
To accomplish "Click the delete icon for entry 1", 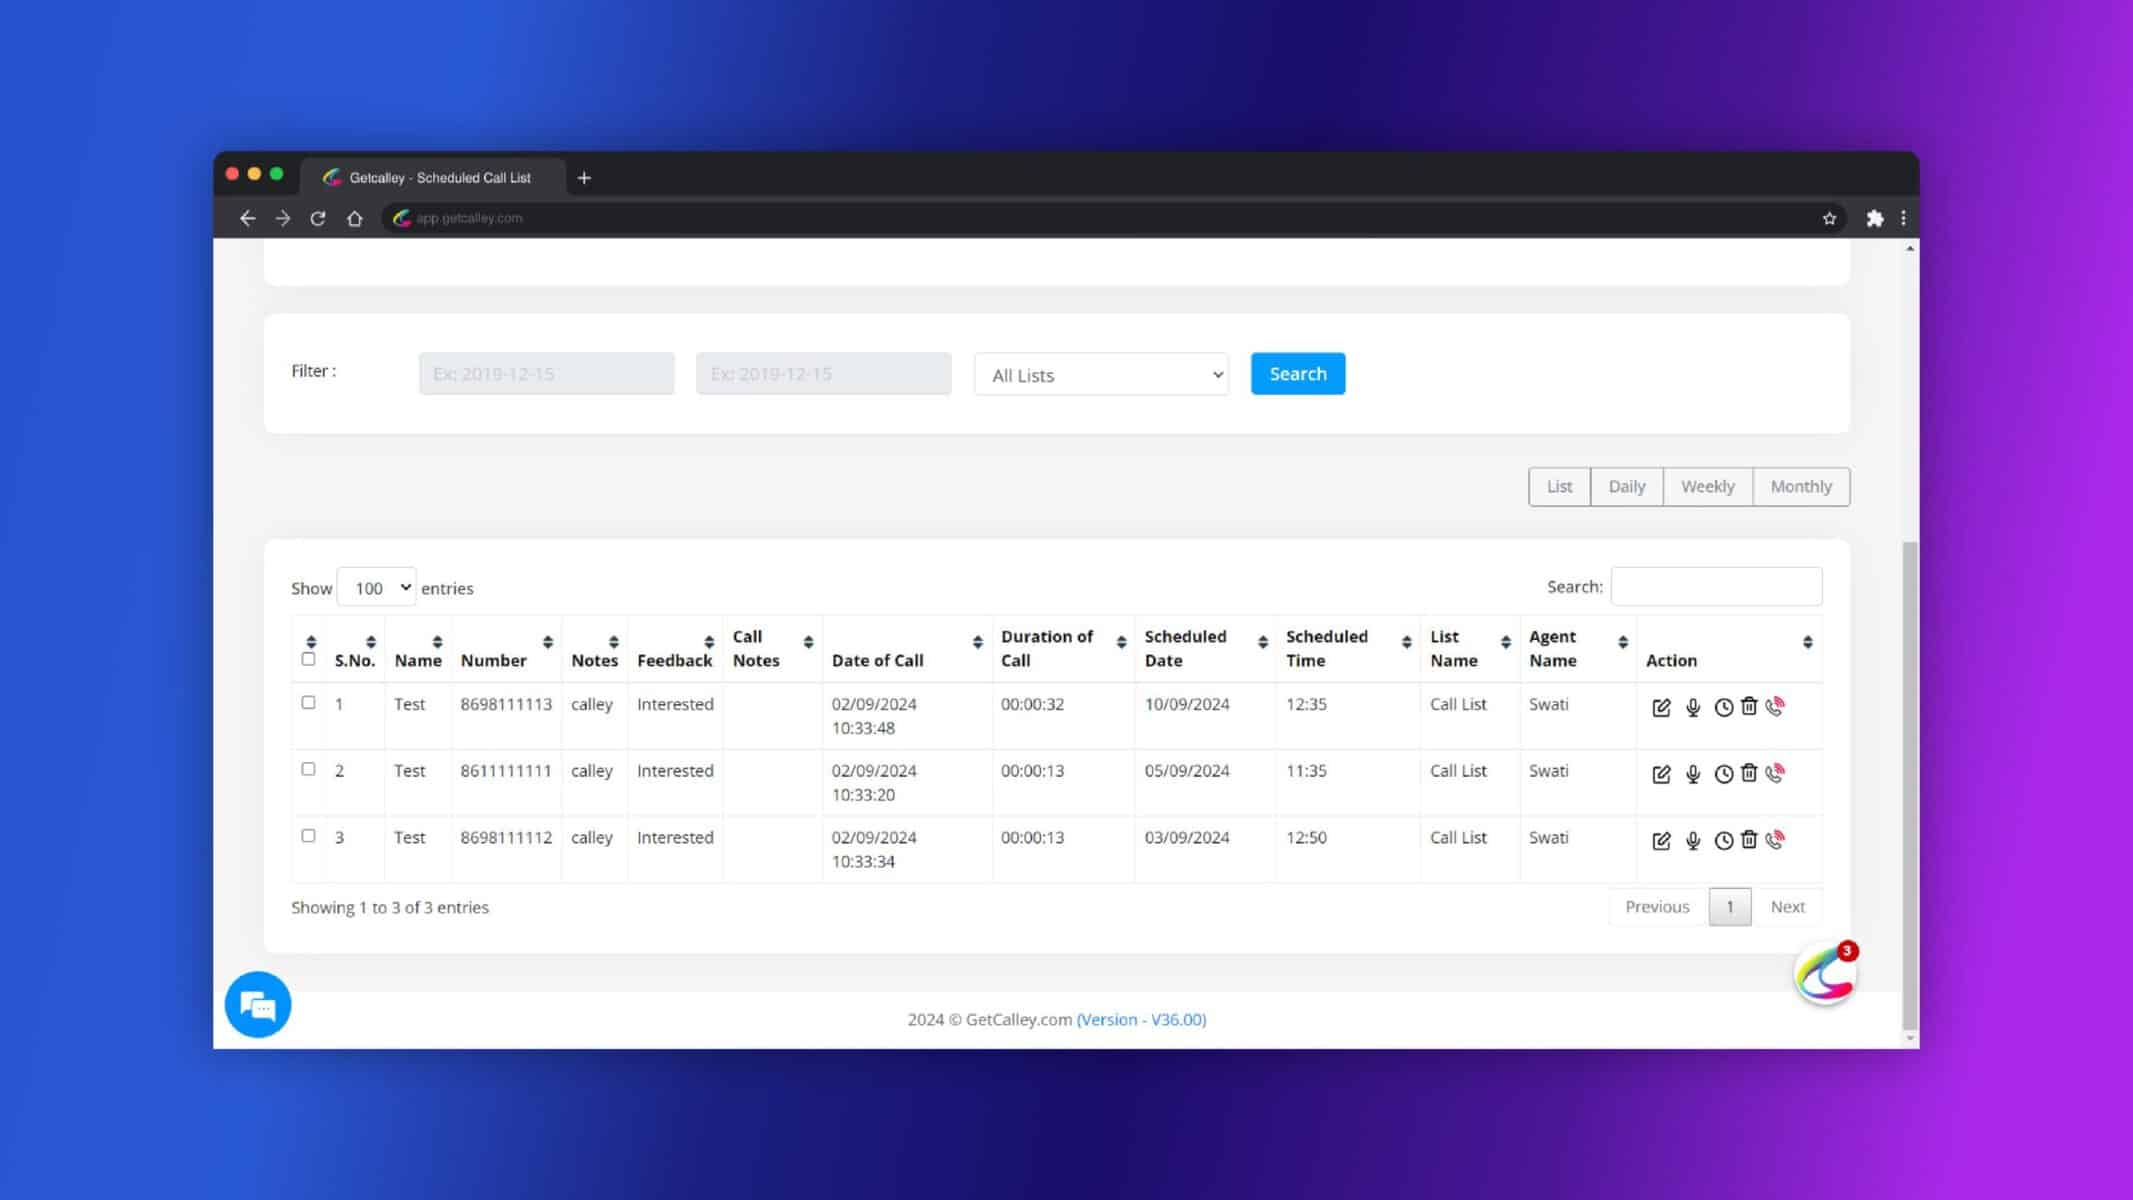I will click(1748, 706).
